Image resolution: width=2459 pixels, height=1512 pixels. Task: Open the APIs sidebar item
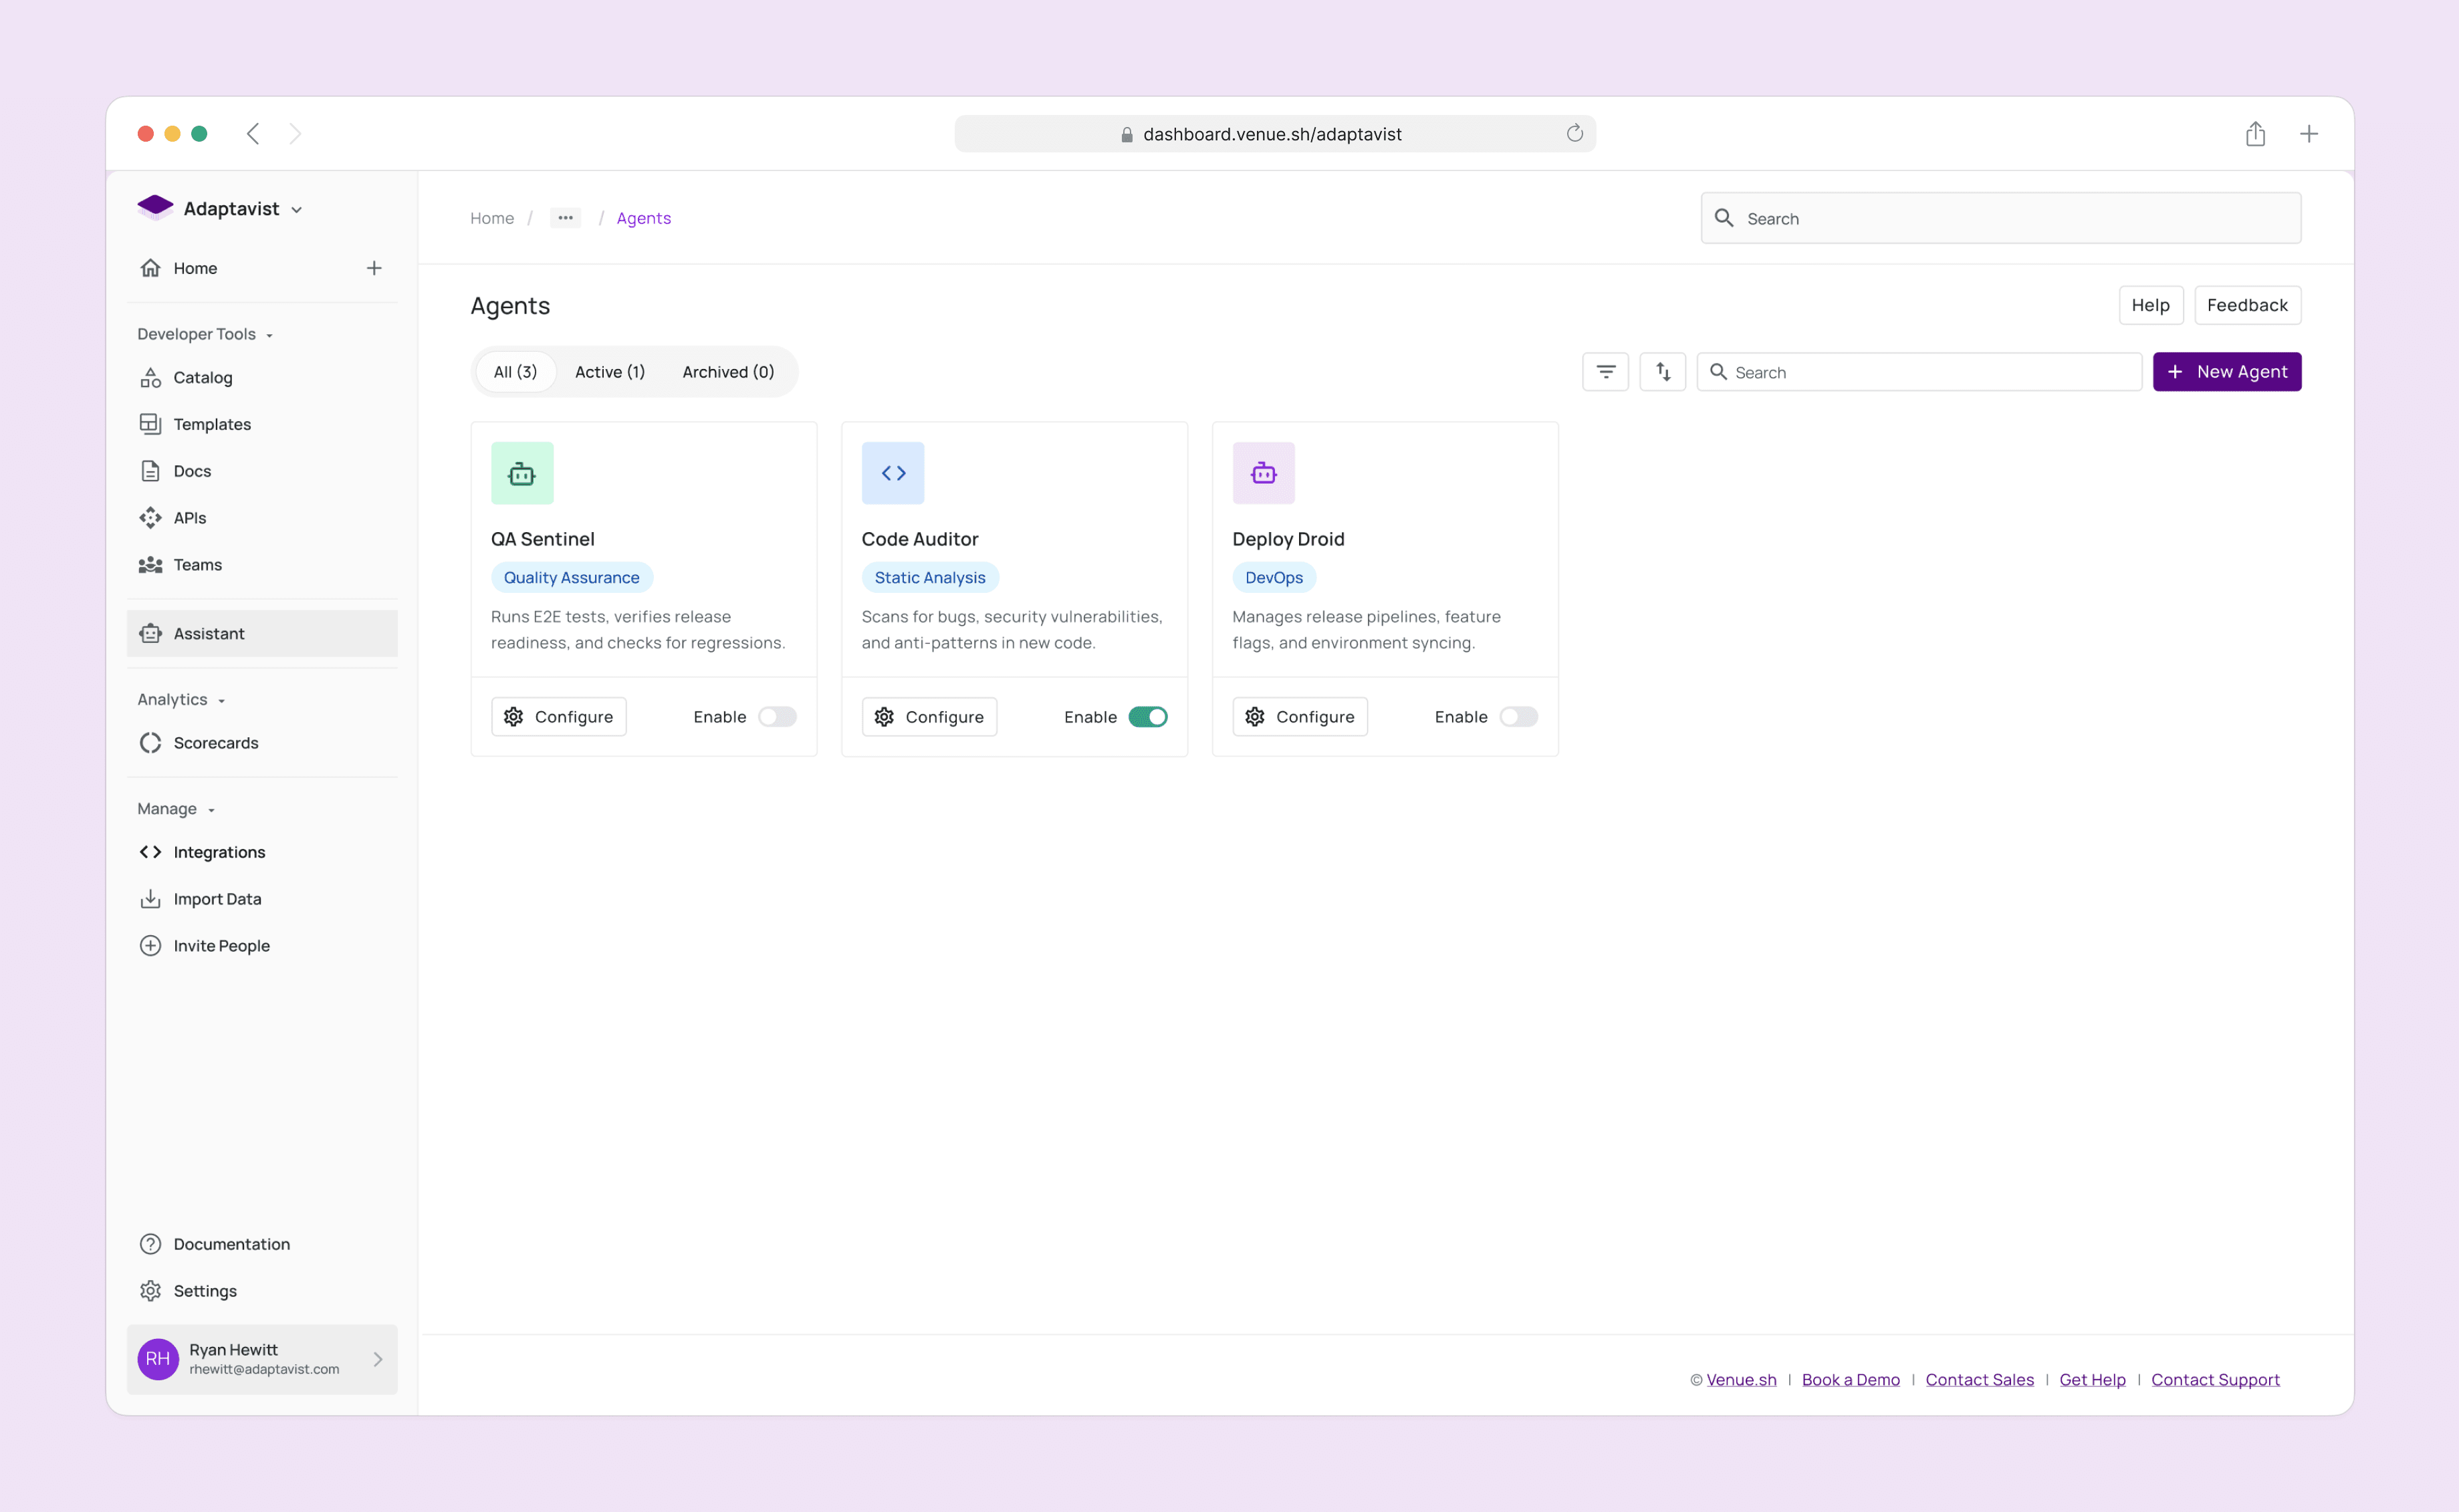[x=190, y=518]
